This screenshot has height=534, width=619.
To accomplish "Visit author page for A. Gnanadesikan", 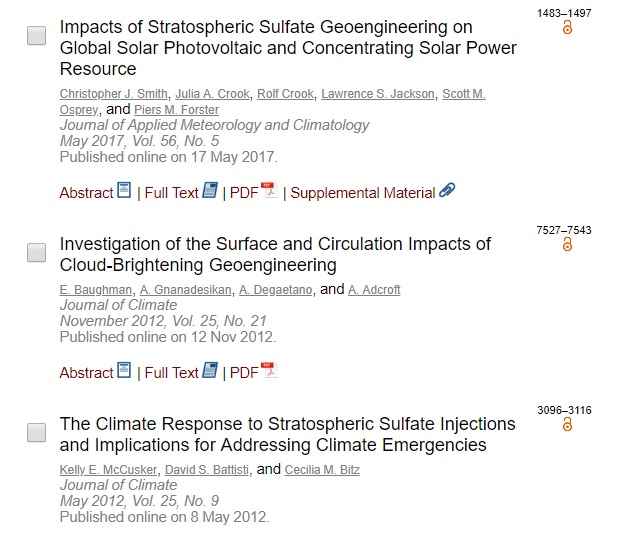I will coord(186,290).
